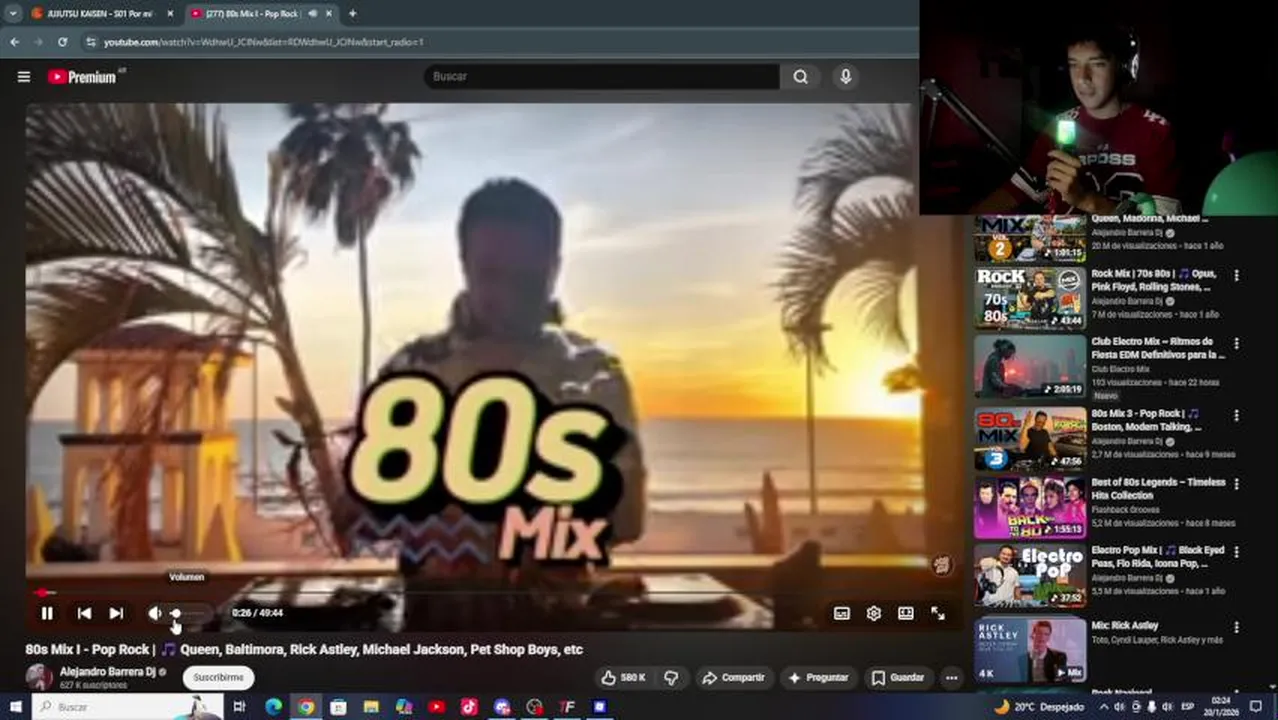Start voice search with the microphone
The image size is (1278, 720).
(x=846, y=76)
